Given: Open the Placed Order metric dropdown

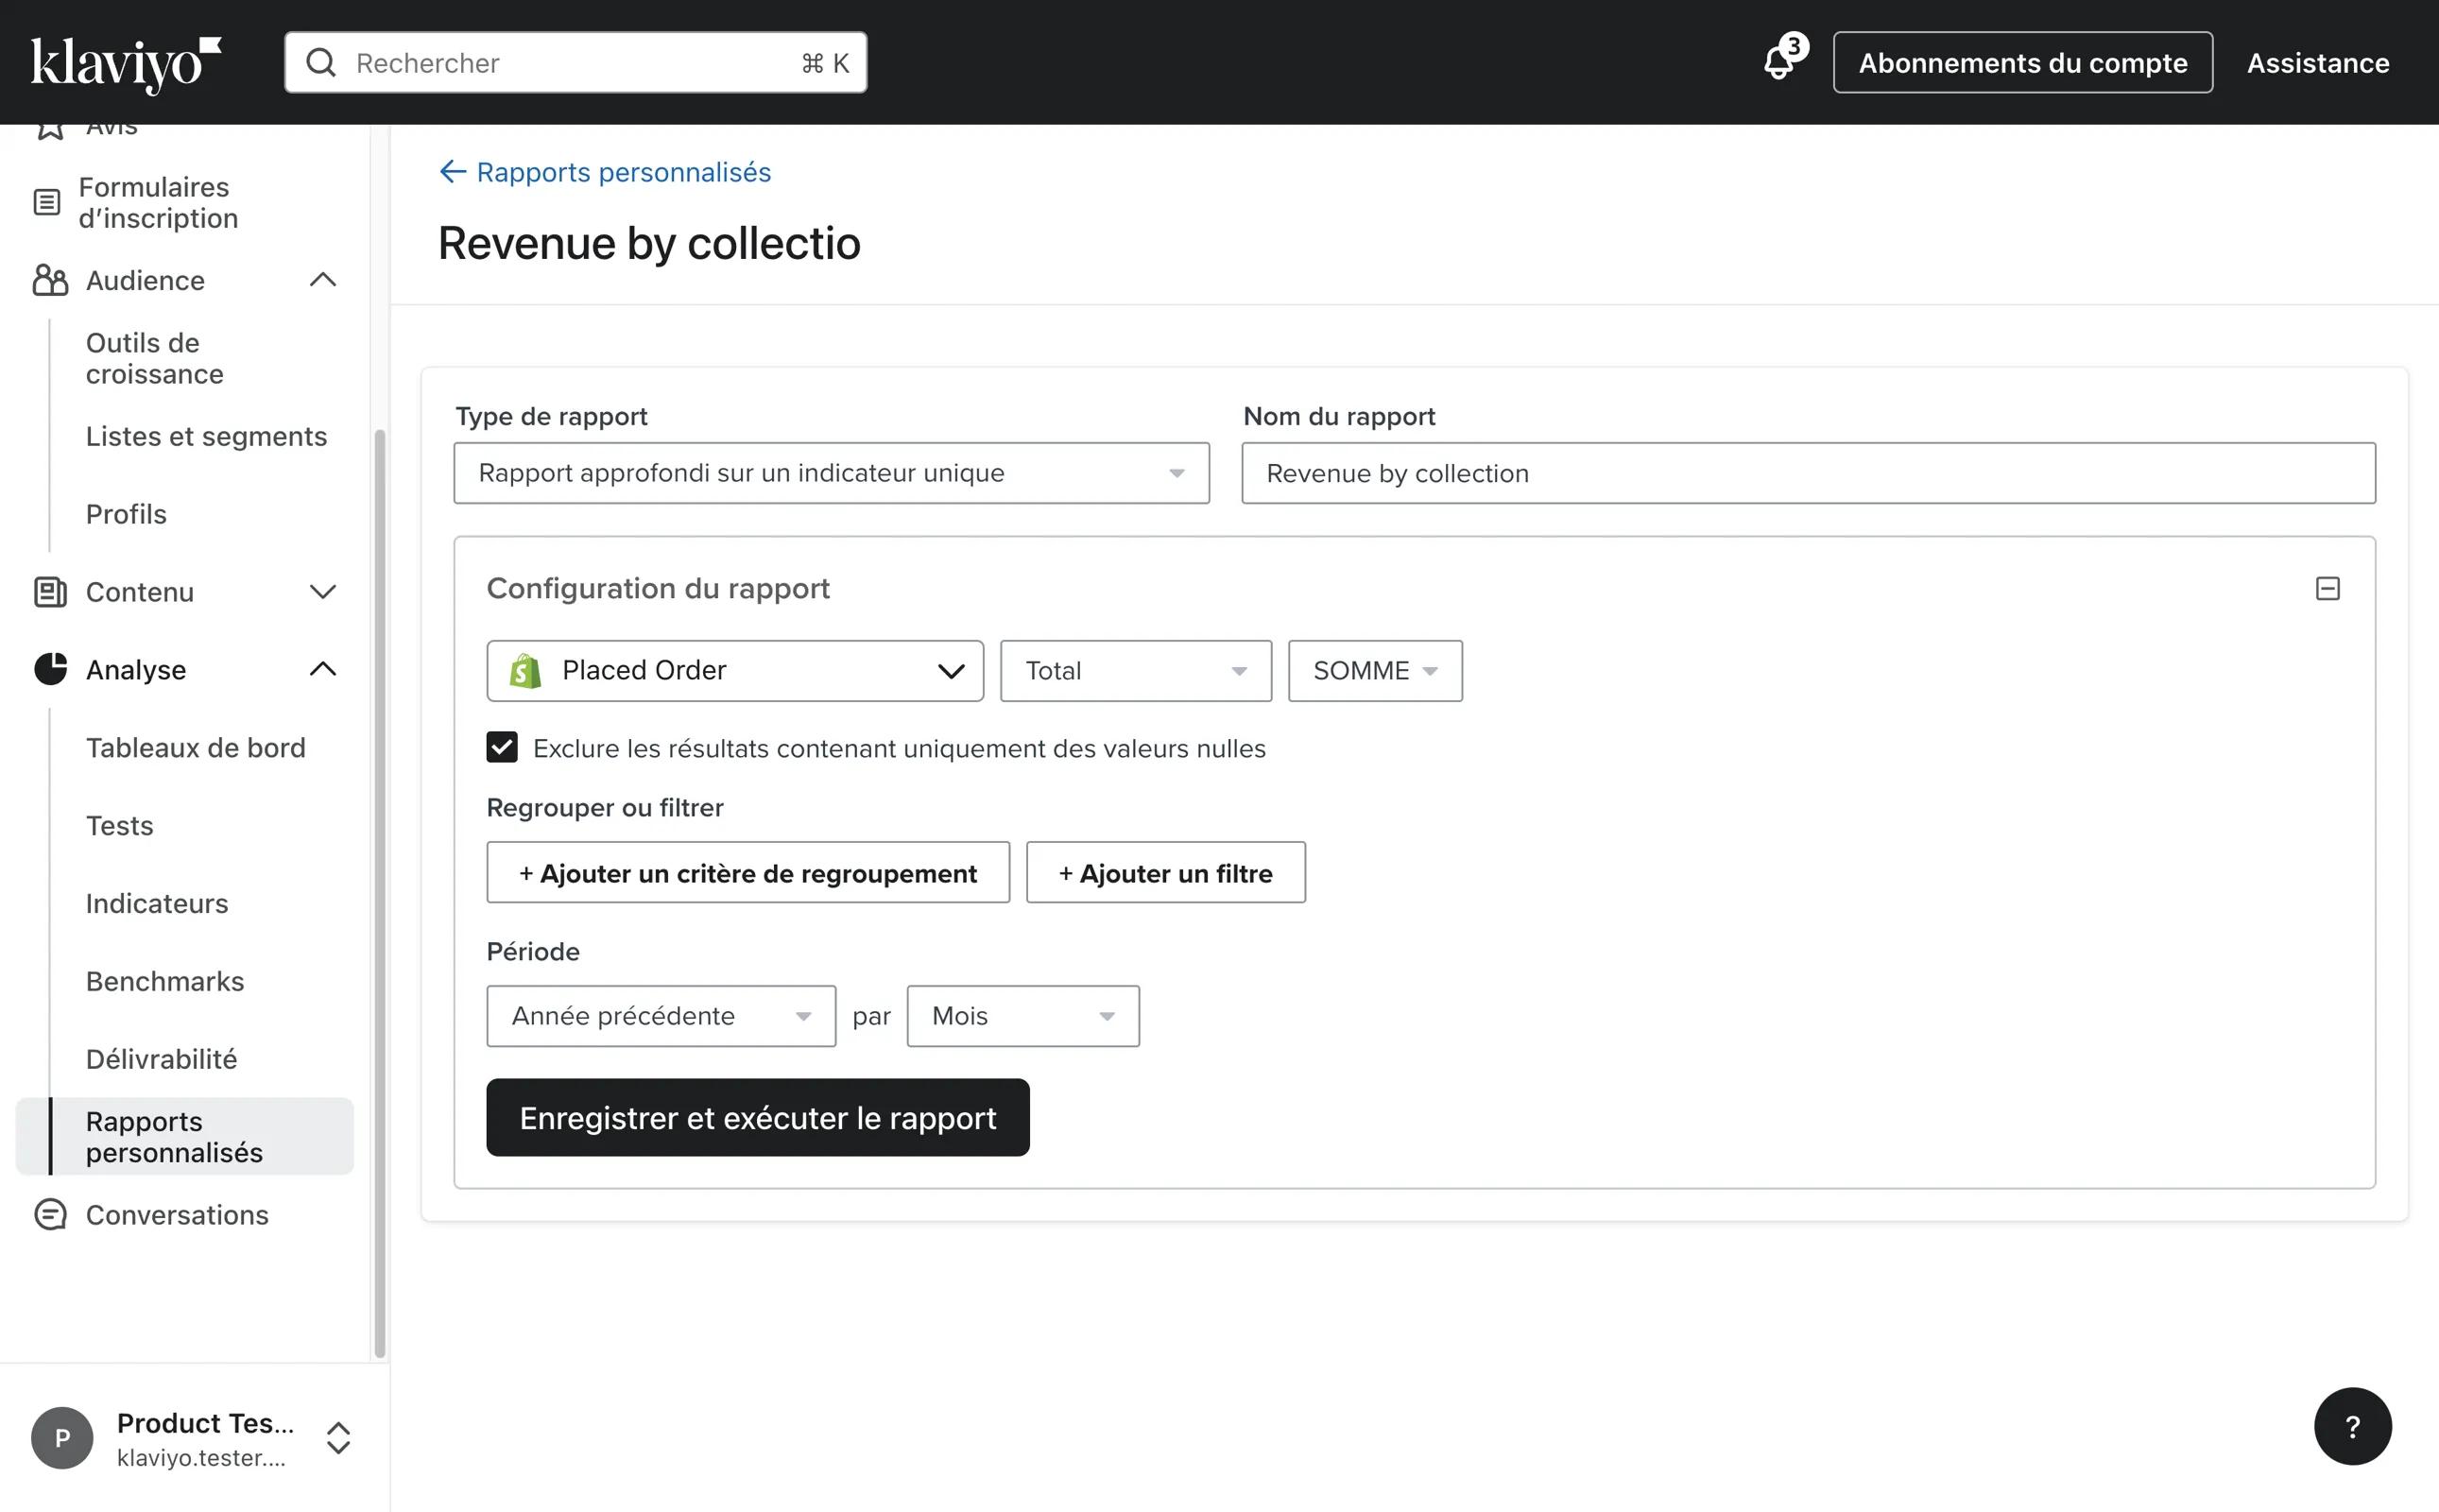Looking at the screenshot, I should point(735,671).
